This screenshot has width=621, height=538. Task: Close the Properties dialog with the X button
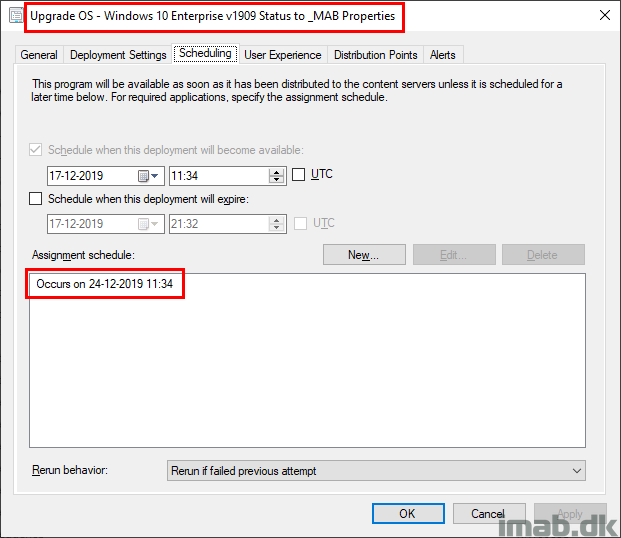pos(604,15)
